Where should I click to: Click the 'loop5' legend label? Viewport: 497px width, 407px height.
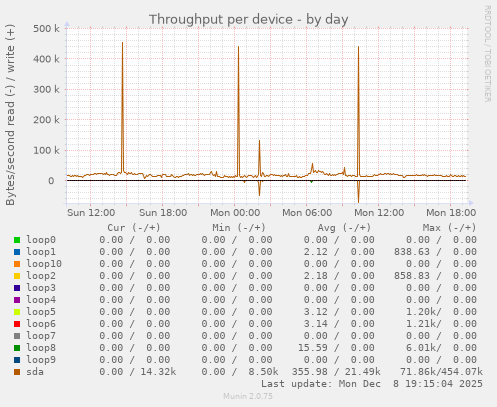41,312
